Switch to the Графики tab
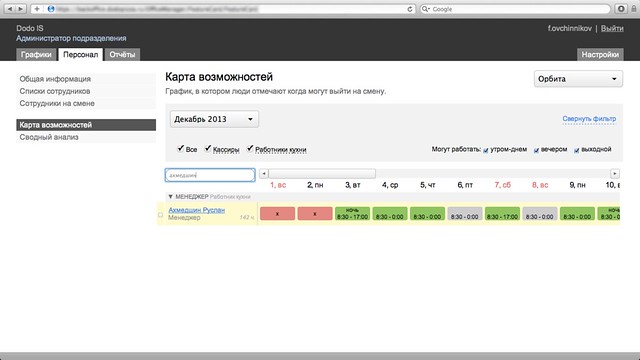 [36, 54]
